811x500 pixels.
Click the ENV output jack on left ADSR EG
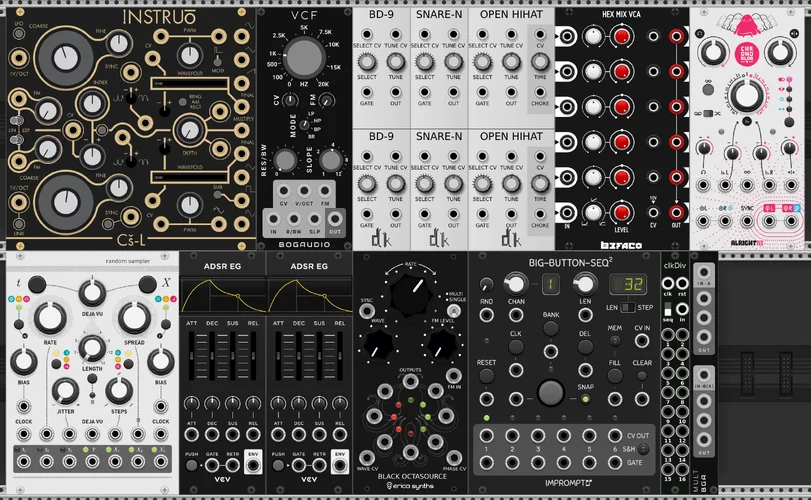click(253, 465)
